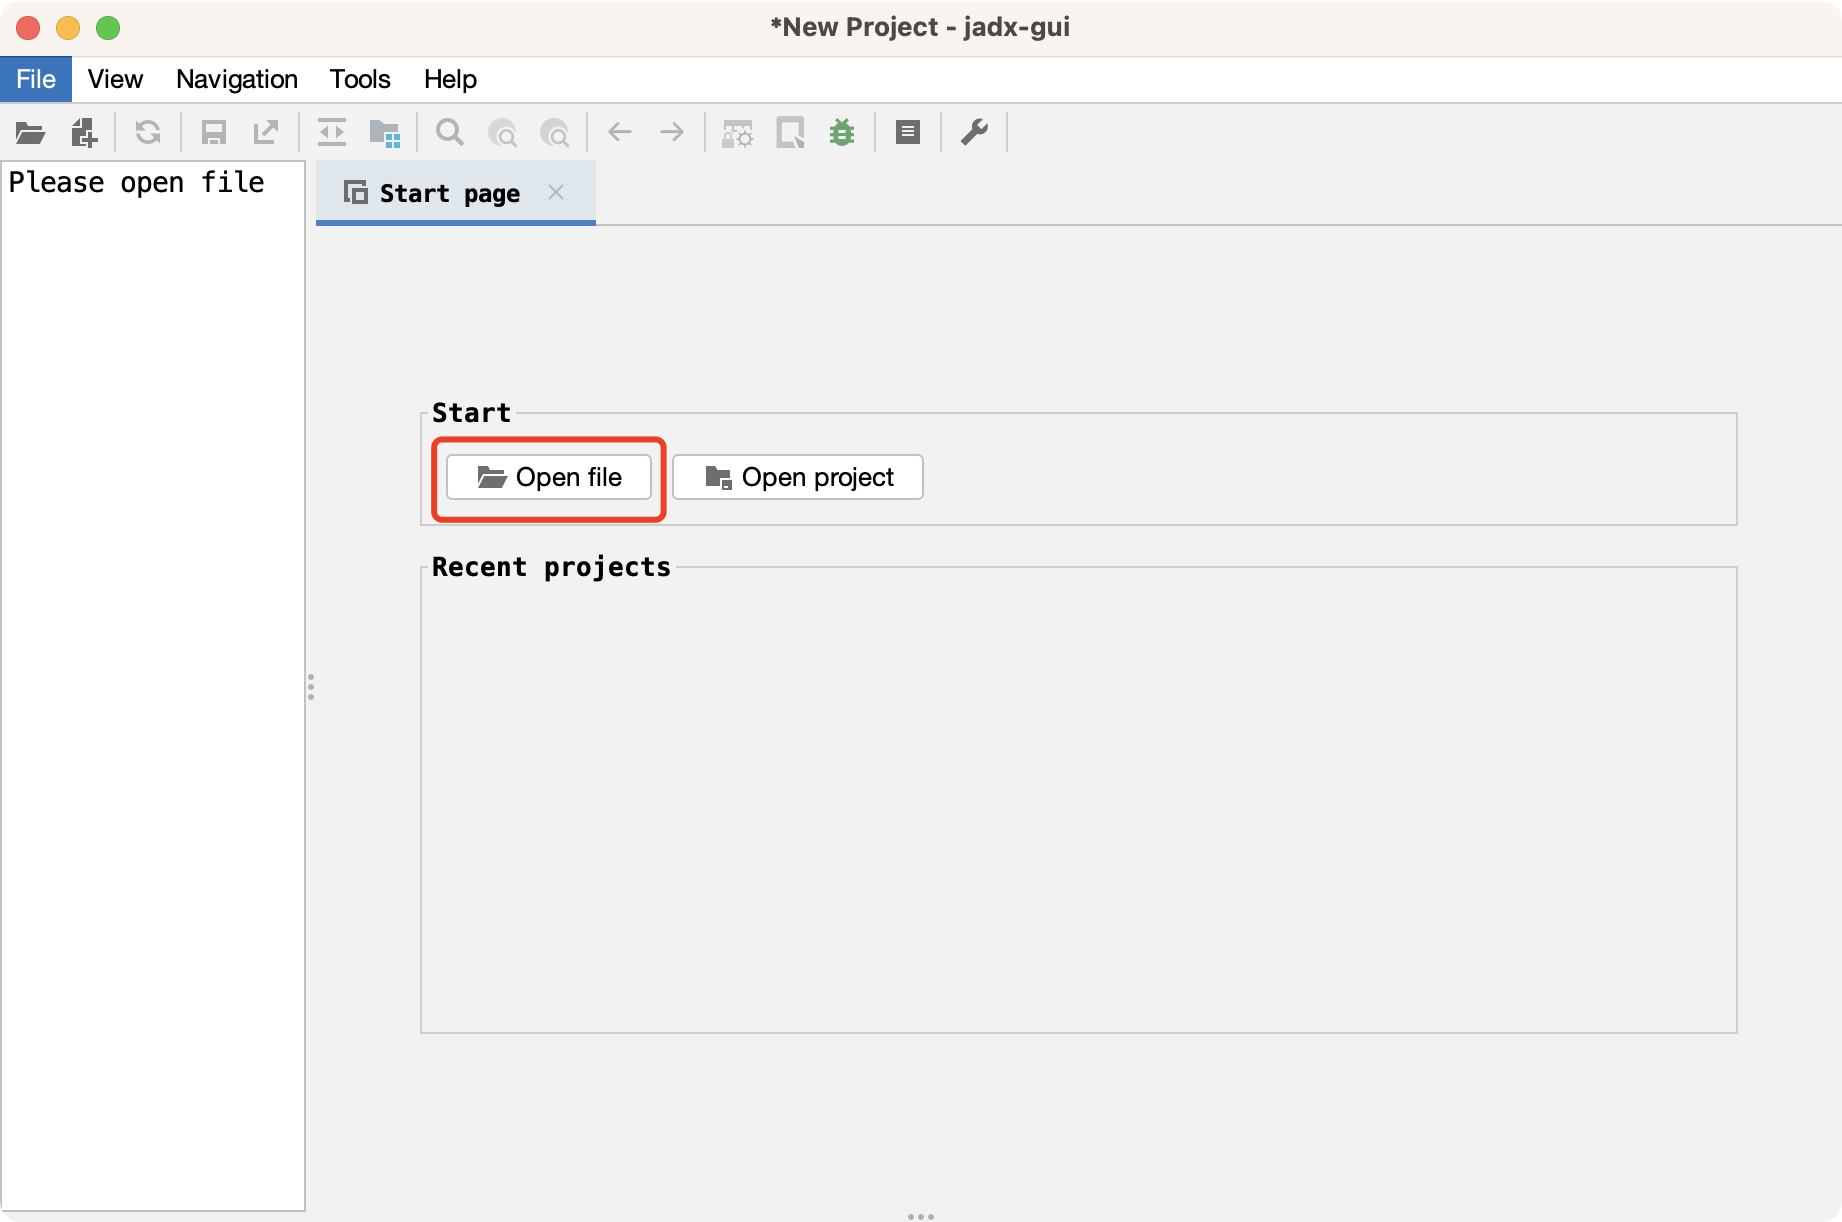Click the export project arrow icon
The height and width of the screenshot is (1222, 1842).
click(266, 133)
